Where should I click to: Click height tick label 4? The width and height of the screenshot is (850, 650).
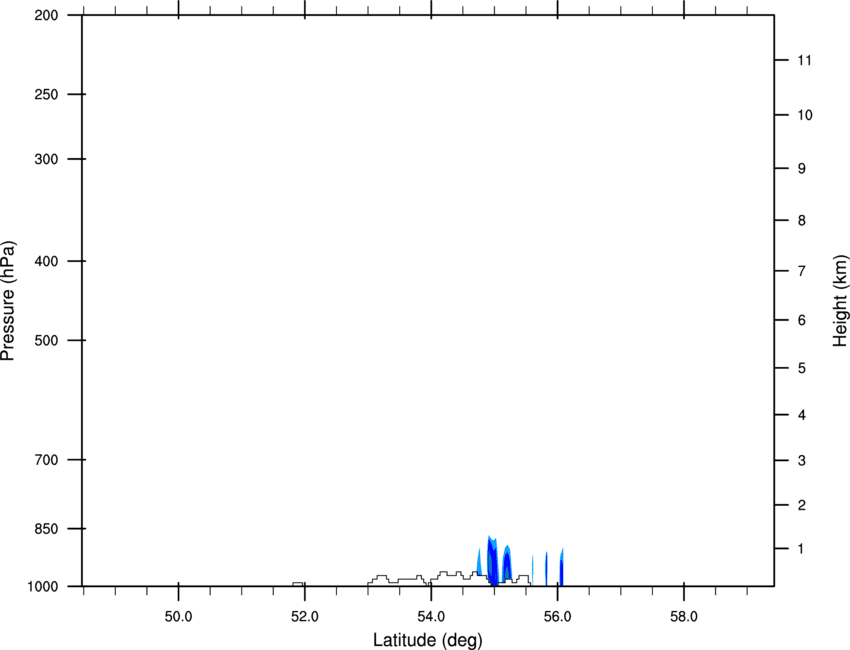tap(802, 415)
